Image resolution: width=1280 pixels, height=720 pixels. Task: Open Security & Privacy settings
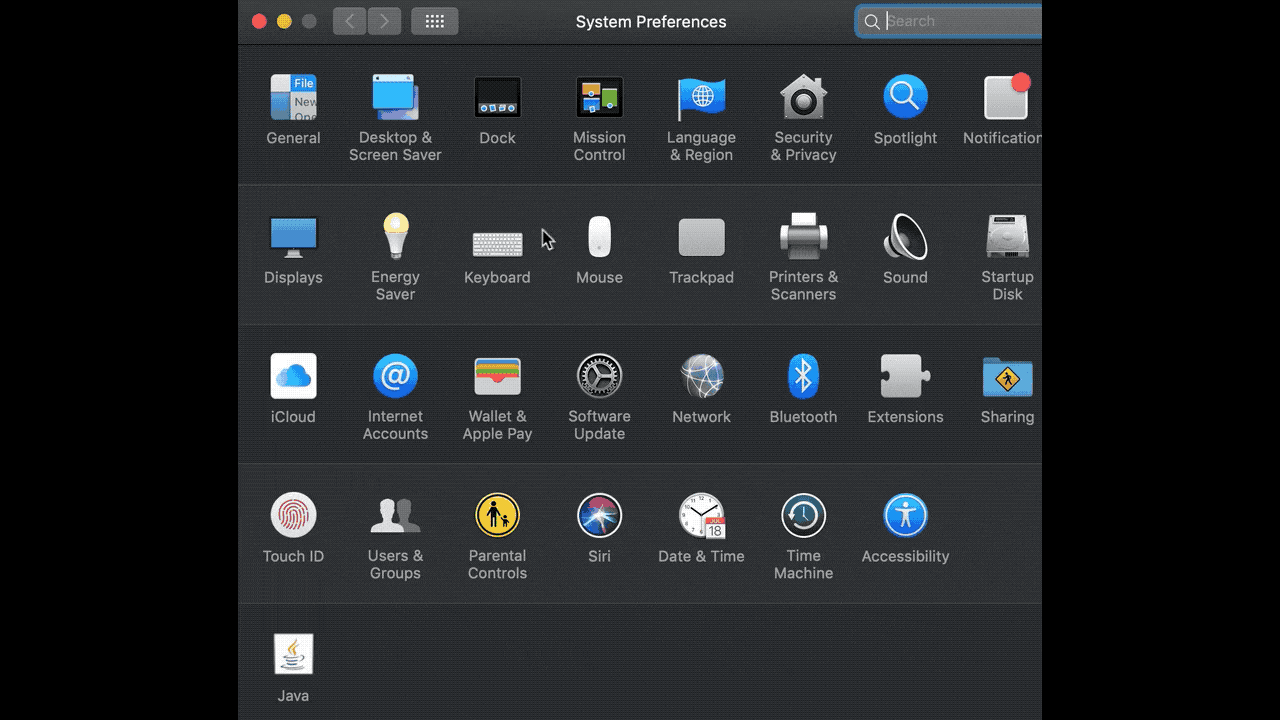click(803, 97)
